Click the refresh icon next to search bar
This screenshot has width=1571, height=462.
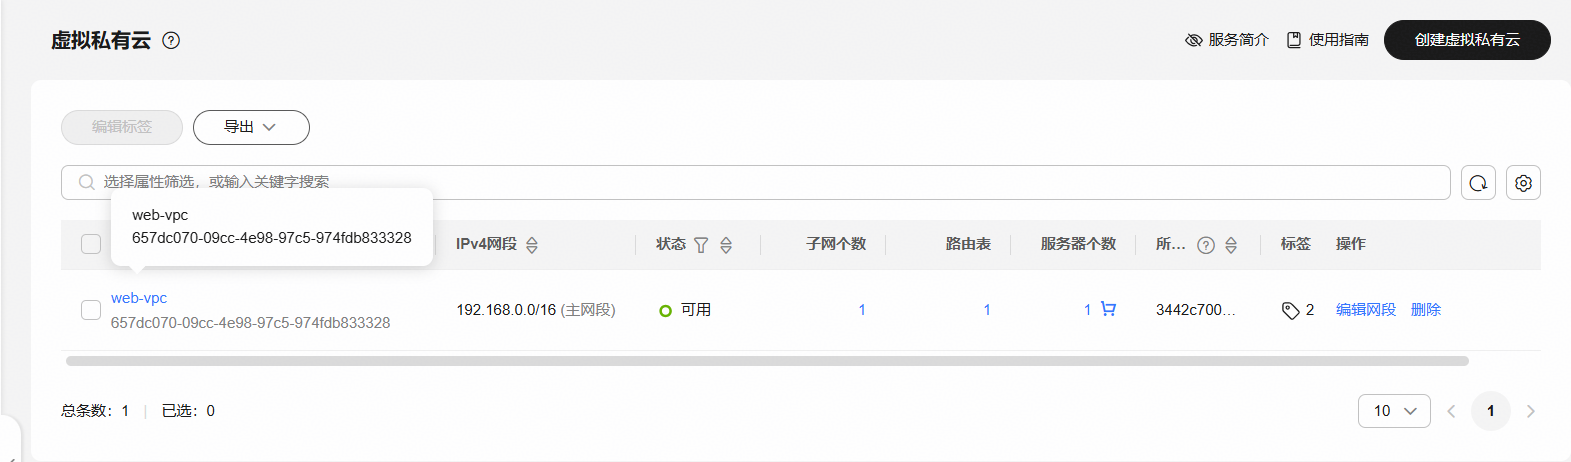(1478, 183)
